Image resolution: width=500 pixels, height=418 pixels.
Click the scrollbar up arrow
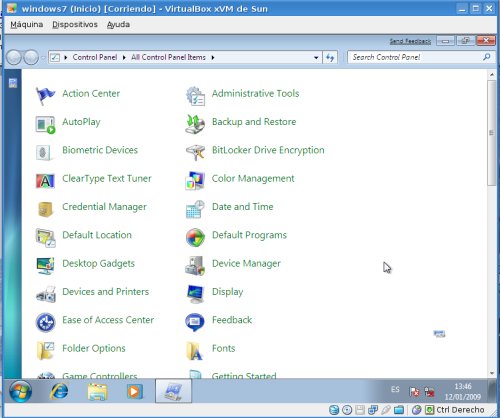[492, 75]
